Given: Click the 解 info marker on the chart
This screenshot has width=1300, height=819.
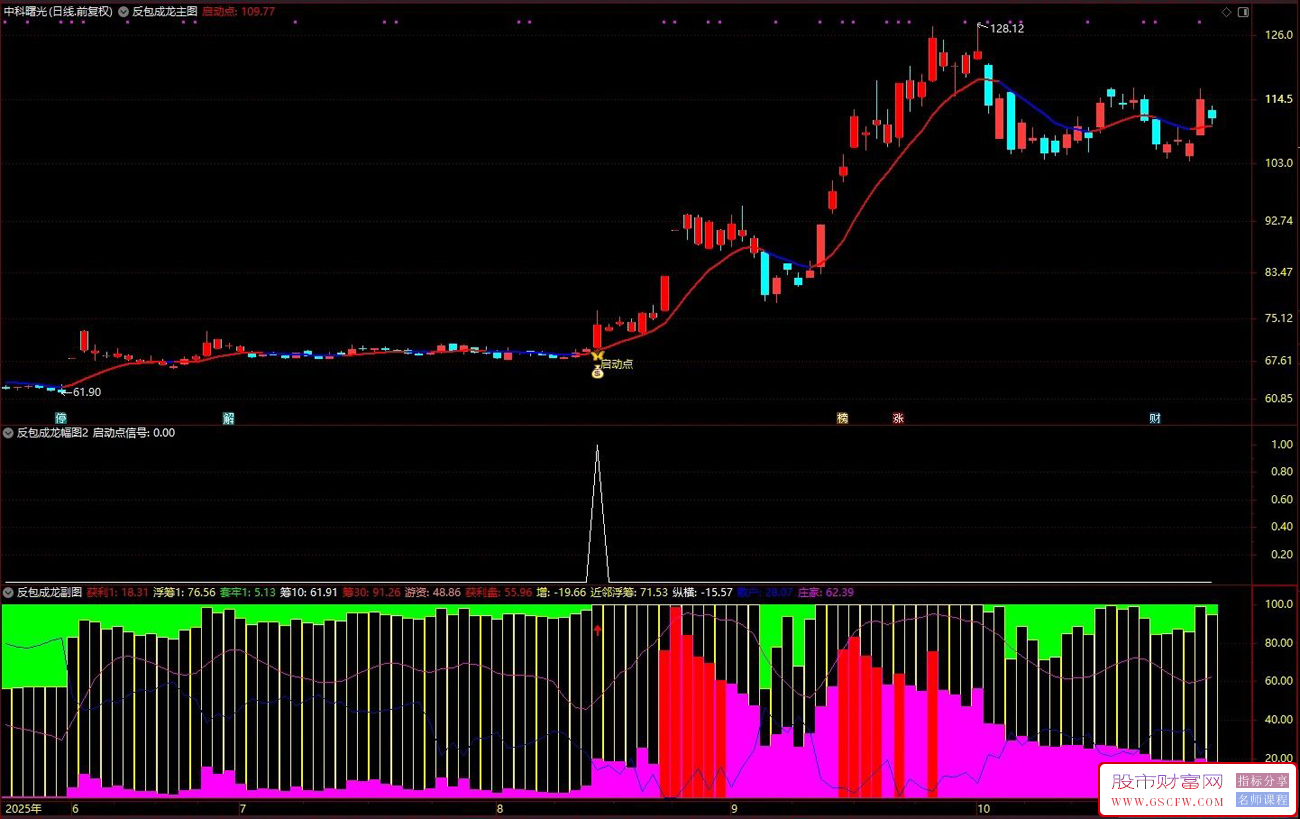Looking at the screenshot, I should click(228, 418).
